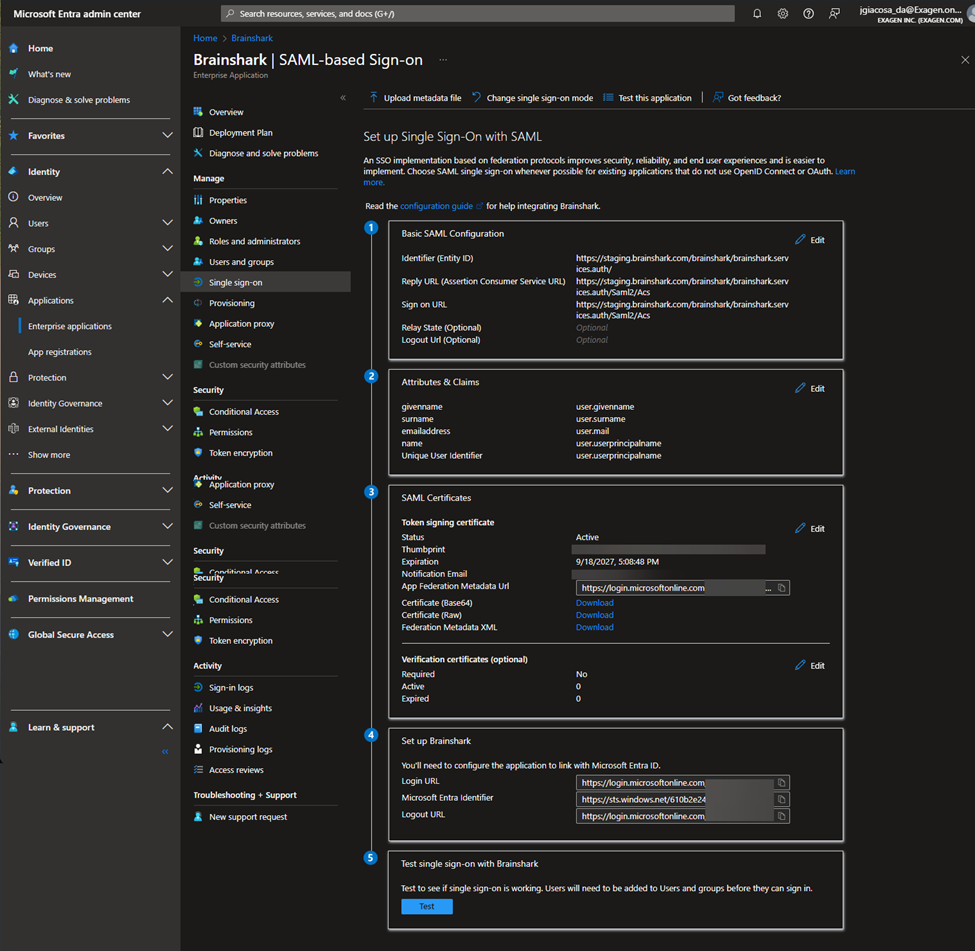This screenshot has width=975, height=951.
Task: Edit the Basic SAML Configuration section
Action: tap(810, 240)
